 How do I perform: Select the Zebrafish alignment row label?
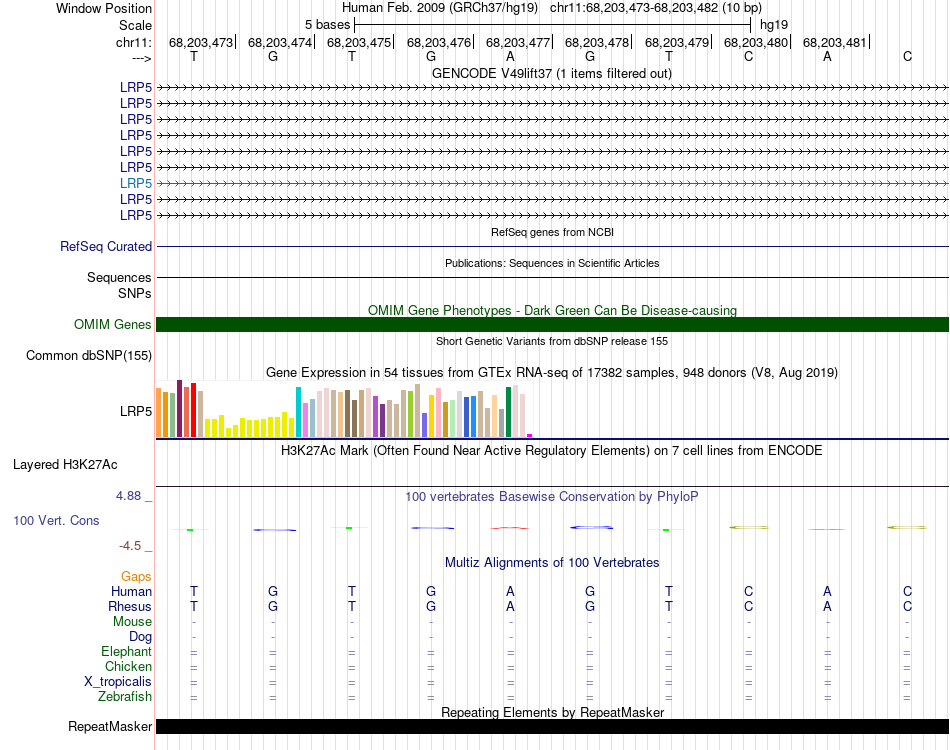coord(125,697)
